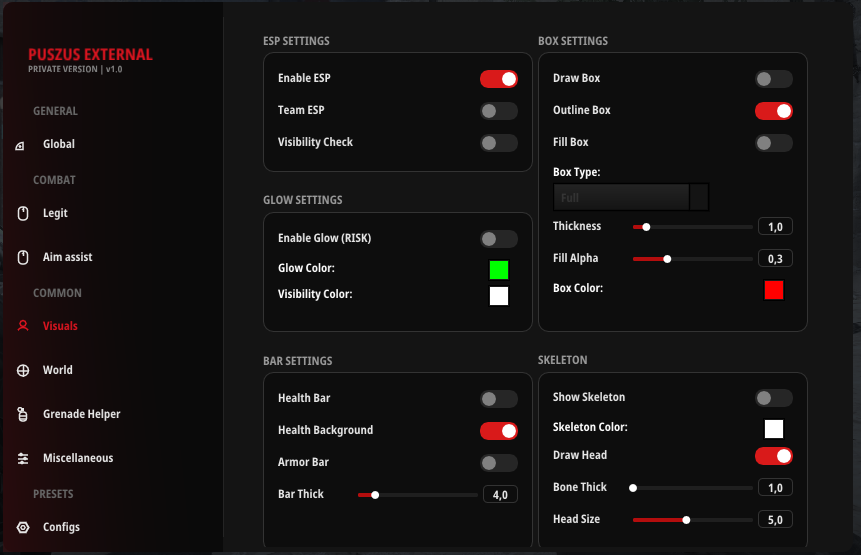
Task: Click the Fill Alpha slider handle
Action: click(667, 259)
